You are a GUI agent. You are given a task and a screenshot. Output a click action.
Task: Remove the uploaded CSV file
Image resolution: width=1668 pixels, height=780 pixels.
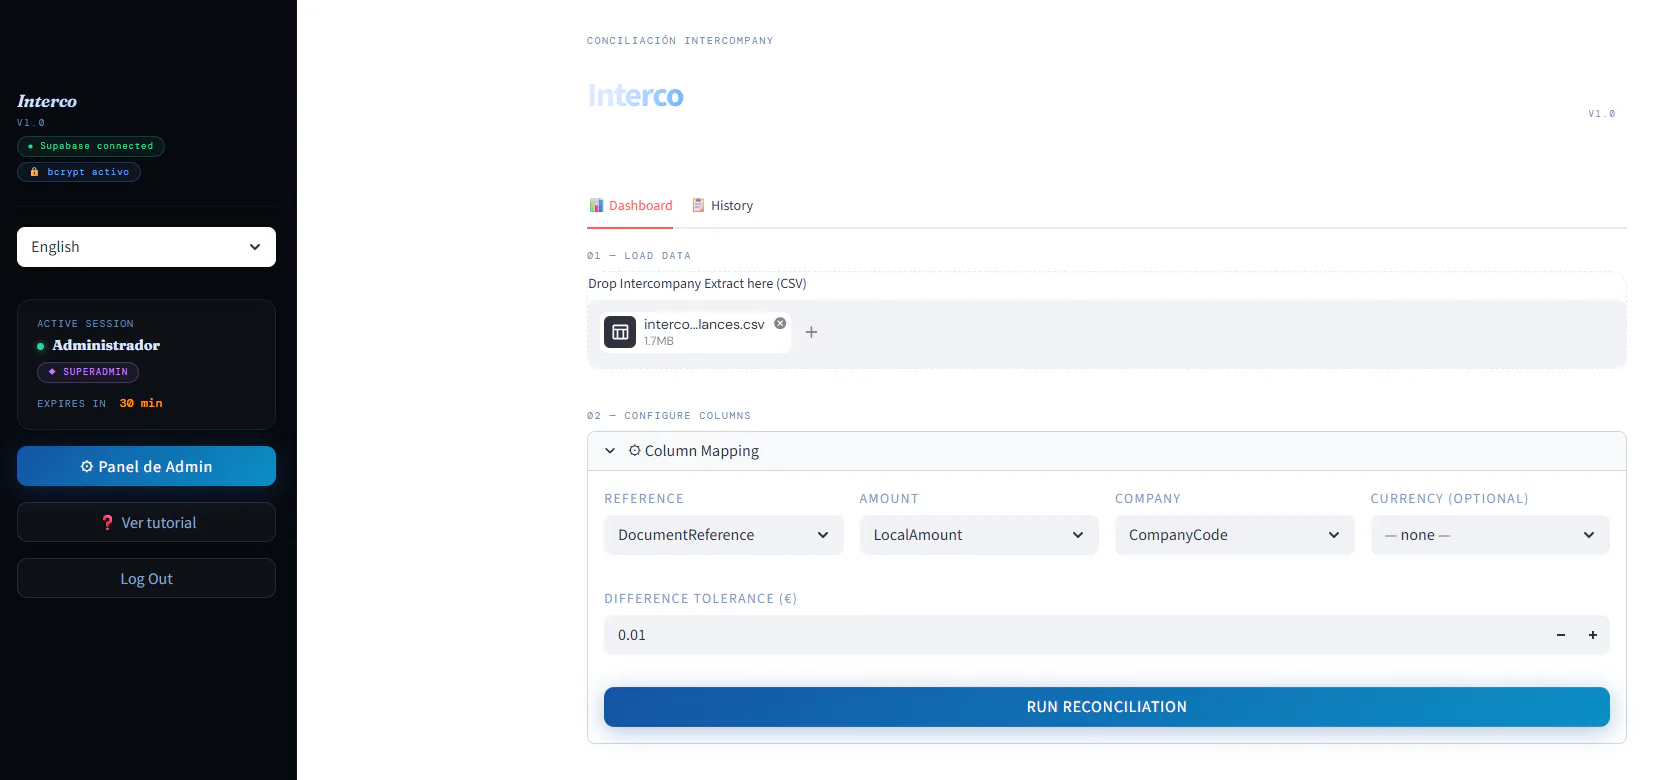(x=780, y=323)
